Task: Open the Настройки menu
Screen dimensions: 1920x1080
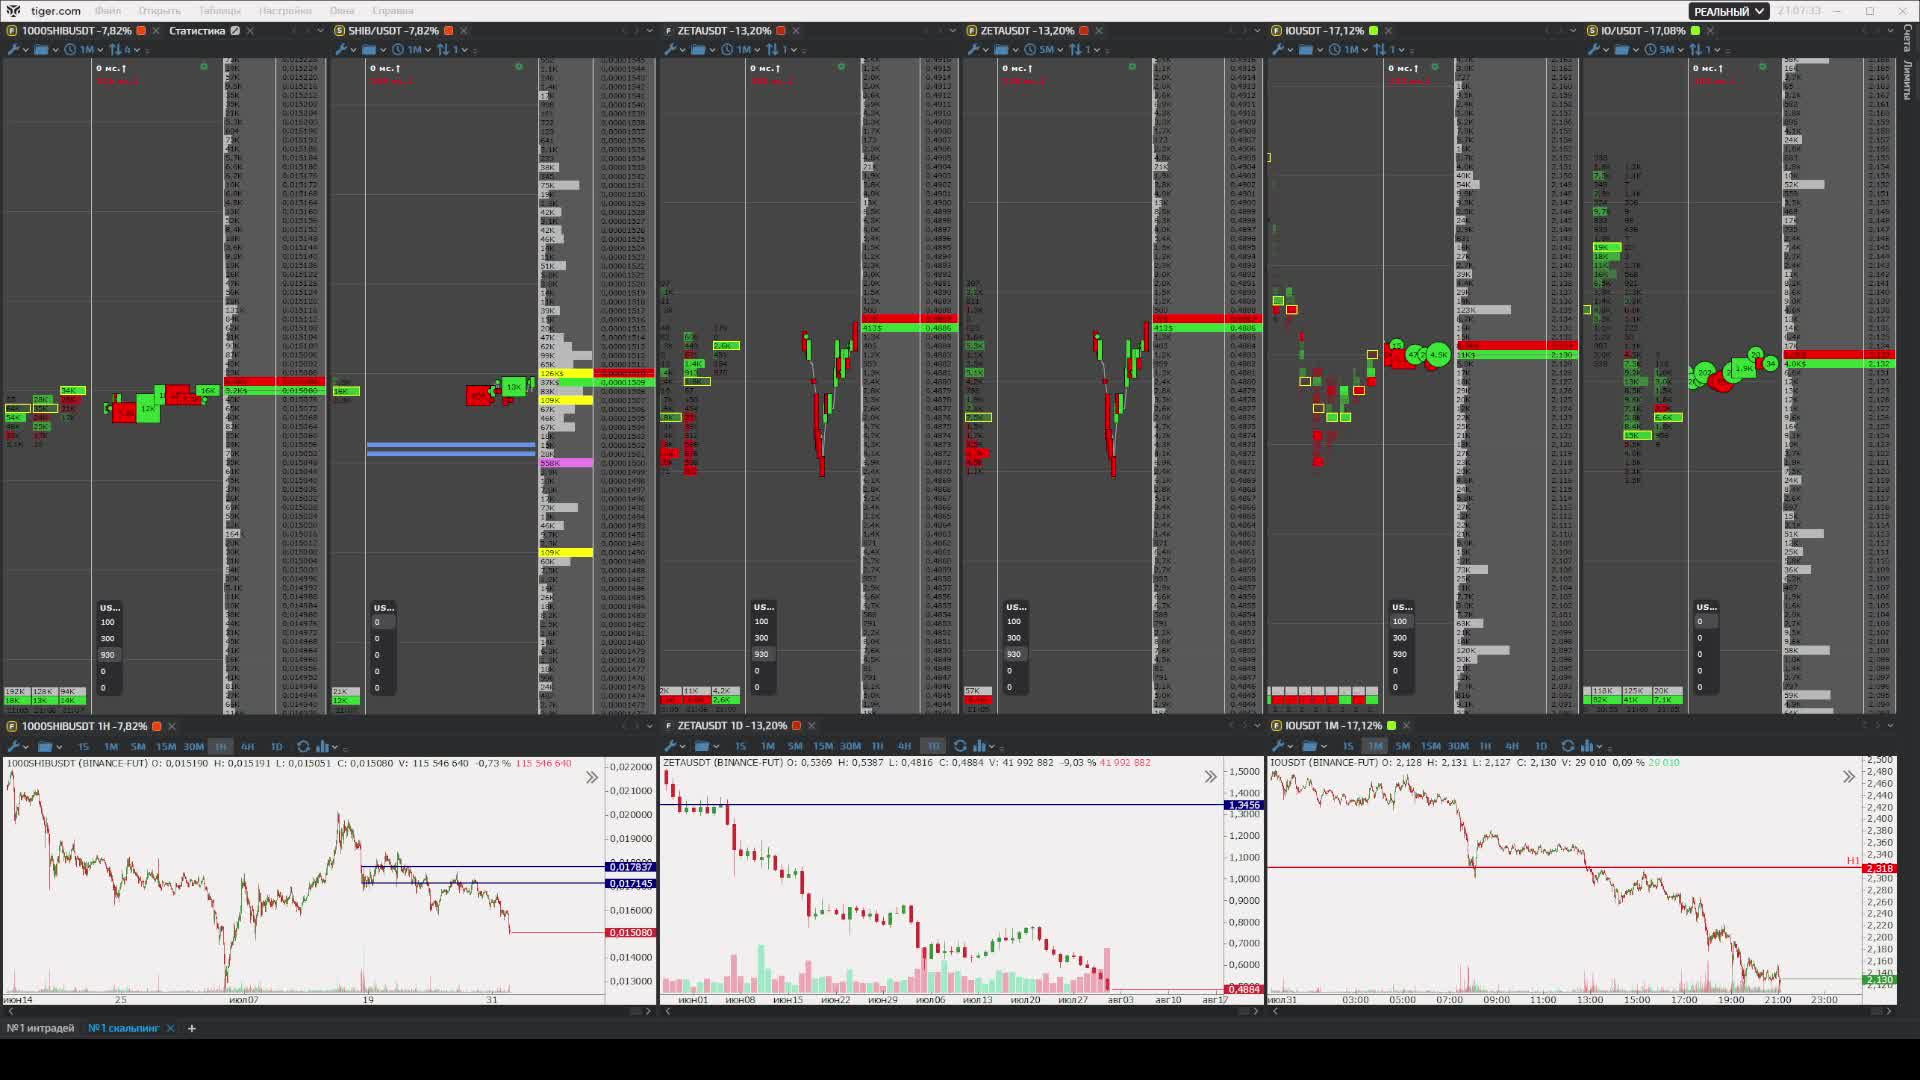Action: pos(284,11)
